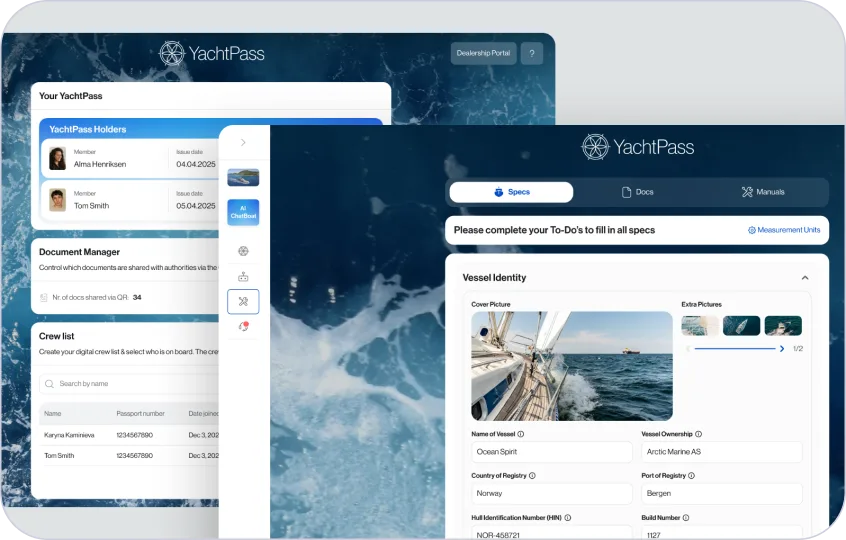This screenshot has width=846, height=540.
Task: Click the extra pictures progress slider bar
Action: [x=735, y=348]
